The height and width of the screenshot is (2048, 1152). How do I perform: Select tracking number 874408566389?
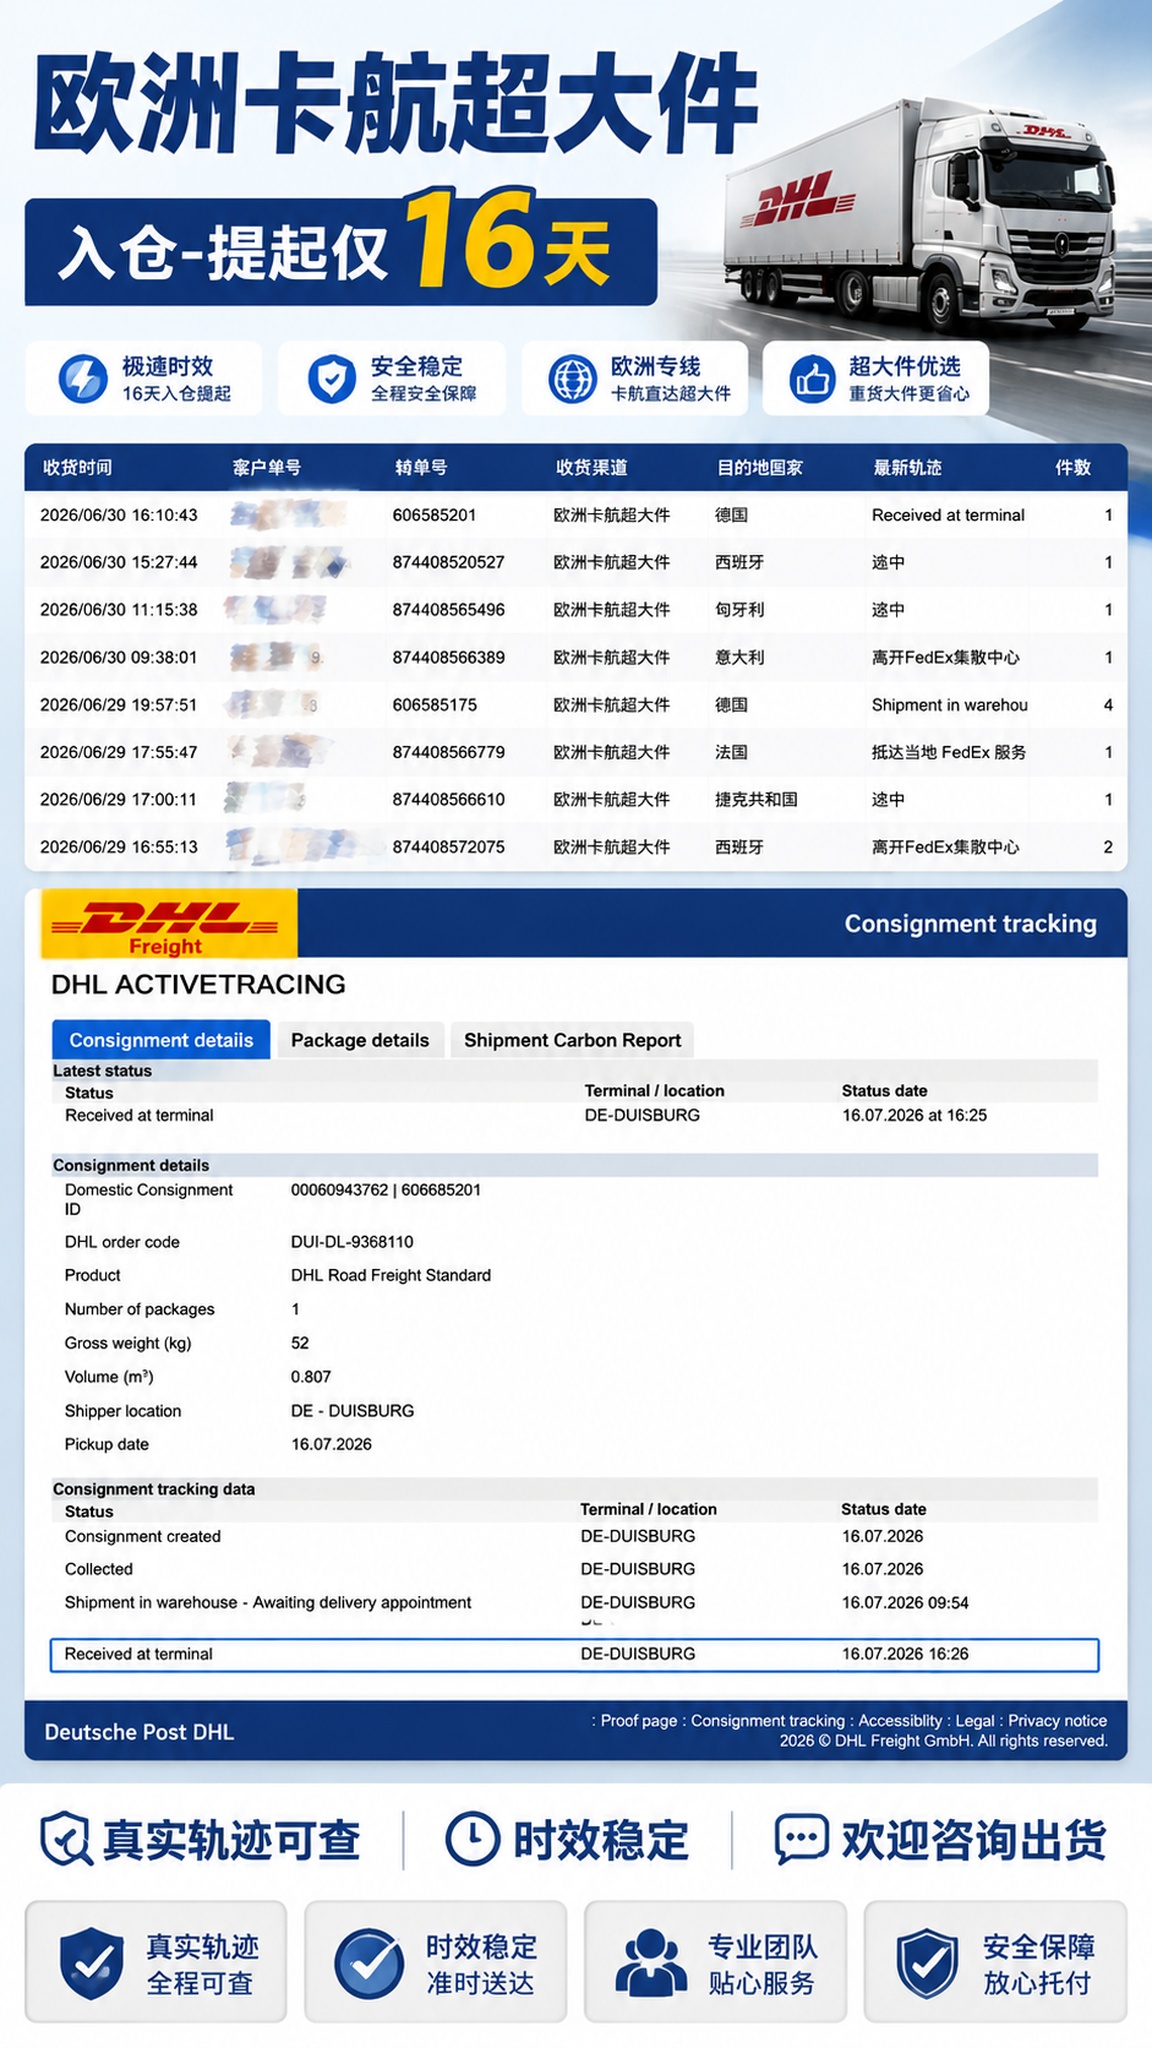[448, 657]
